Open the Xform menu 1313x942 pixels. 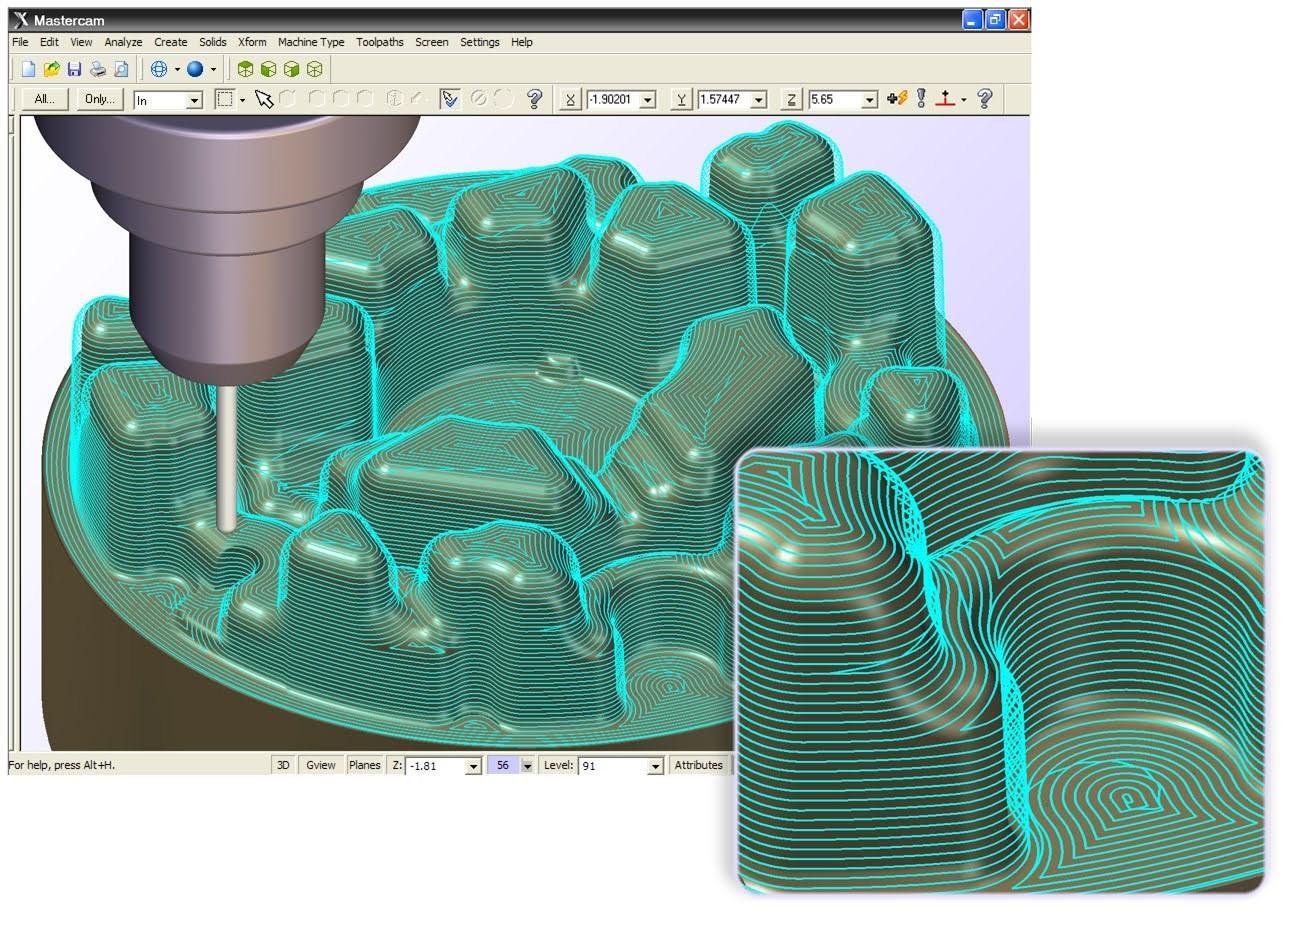pyautogui.click(x=252, y=42)
